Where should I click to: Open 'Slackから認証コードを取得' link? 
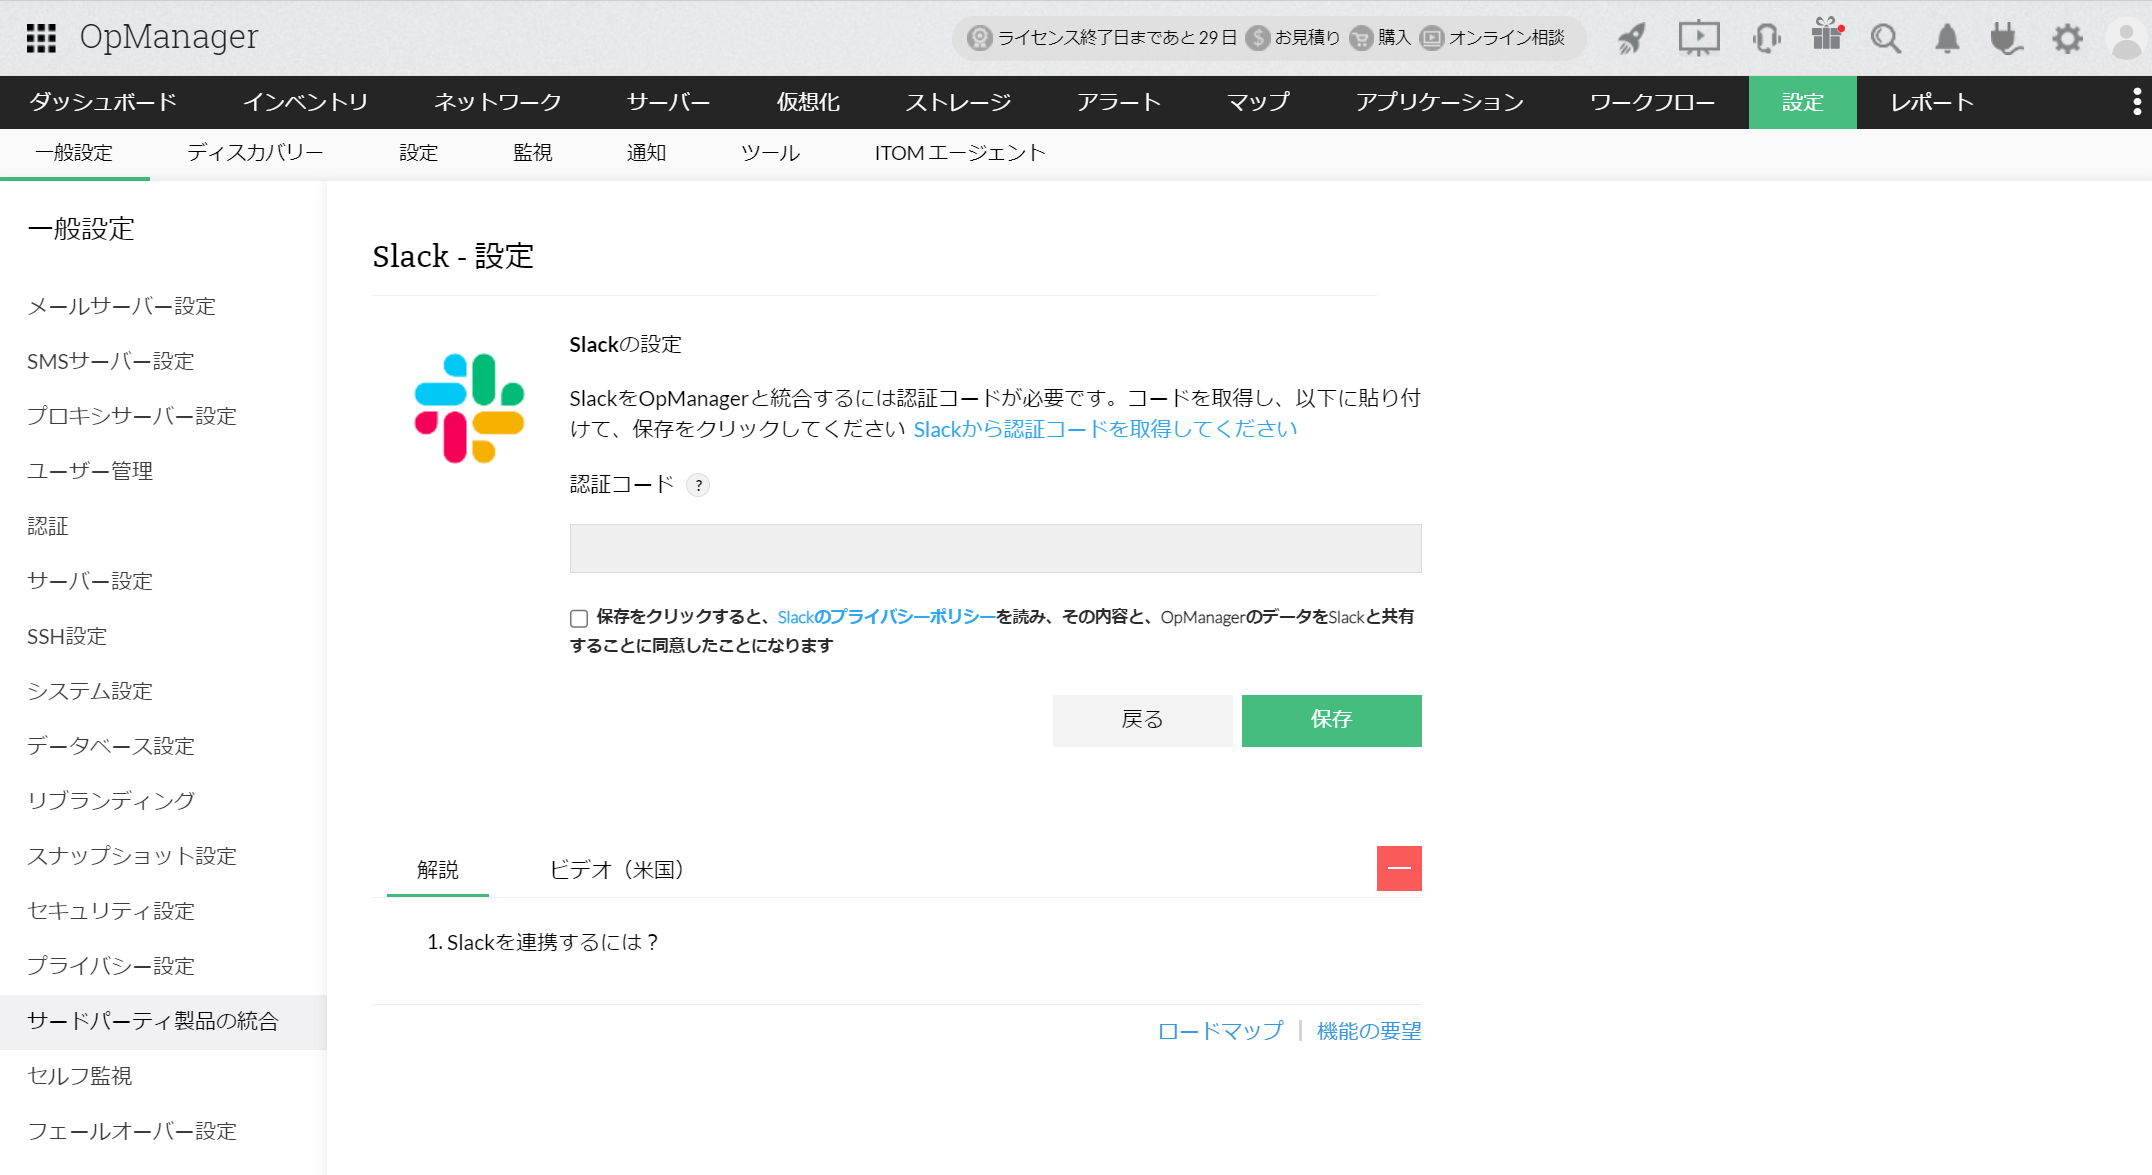(1105, 429)
